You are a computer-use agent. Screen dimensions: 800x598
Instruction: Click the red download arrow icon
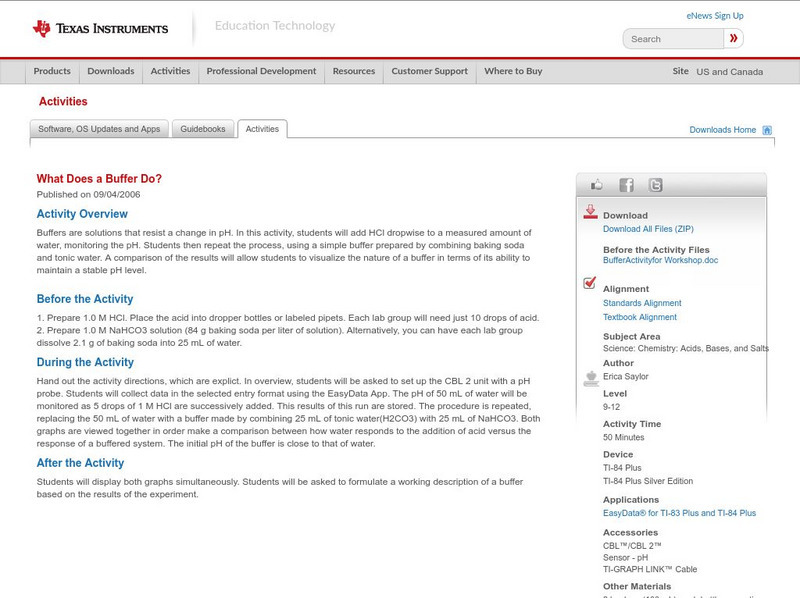tap(590, 212)
